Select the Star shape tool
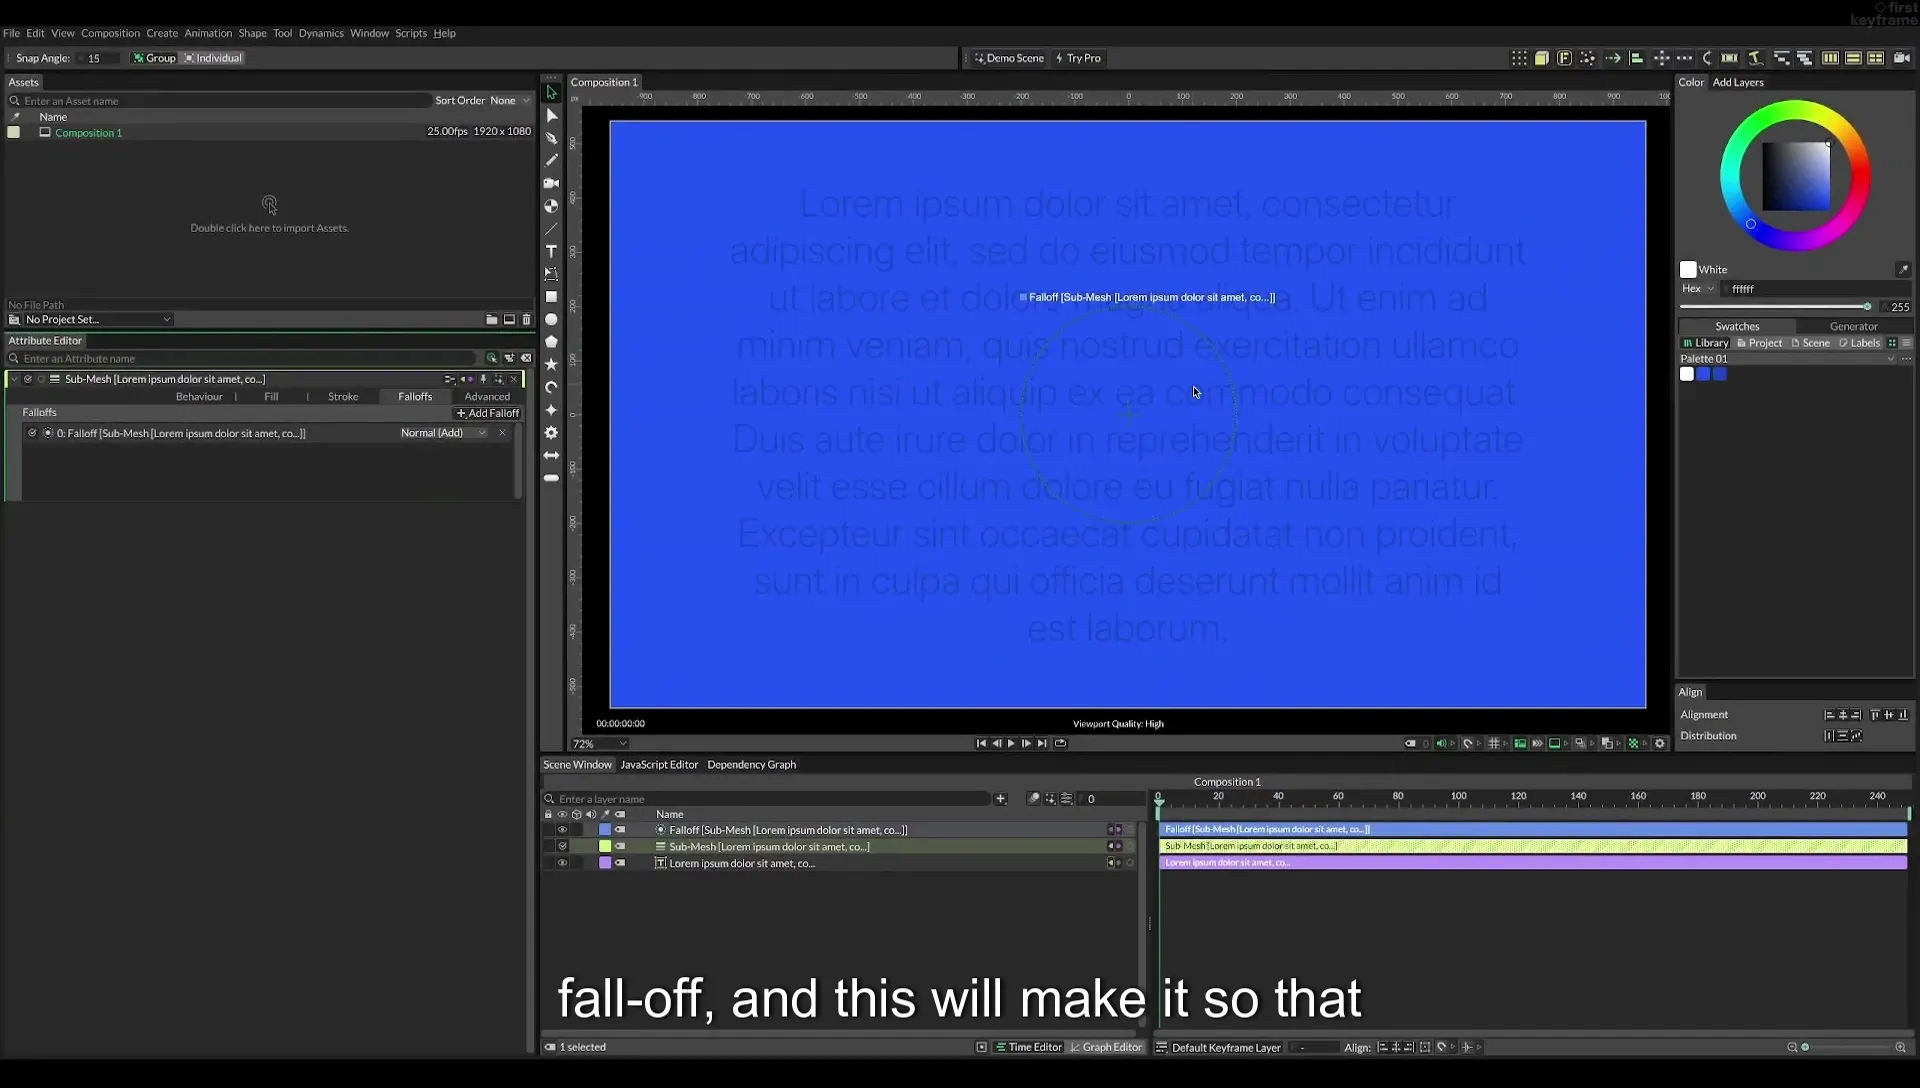This screenshot has width=1920, height=1088. click(x=551, y=365)
